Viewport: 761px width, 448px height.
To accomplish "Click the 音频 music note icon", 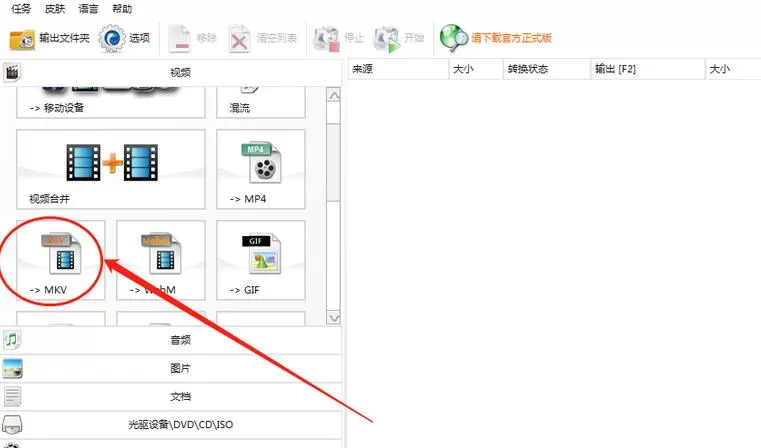I will [12, 340].
